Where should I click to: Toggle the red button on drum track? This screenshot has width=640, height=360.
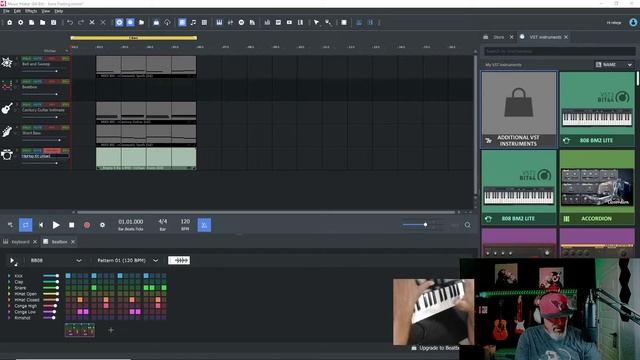(52, 151)
